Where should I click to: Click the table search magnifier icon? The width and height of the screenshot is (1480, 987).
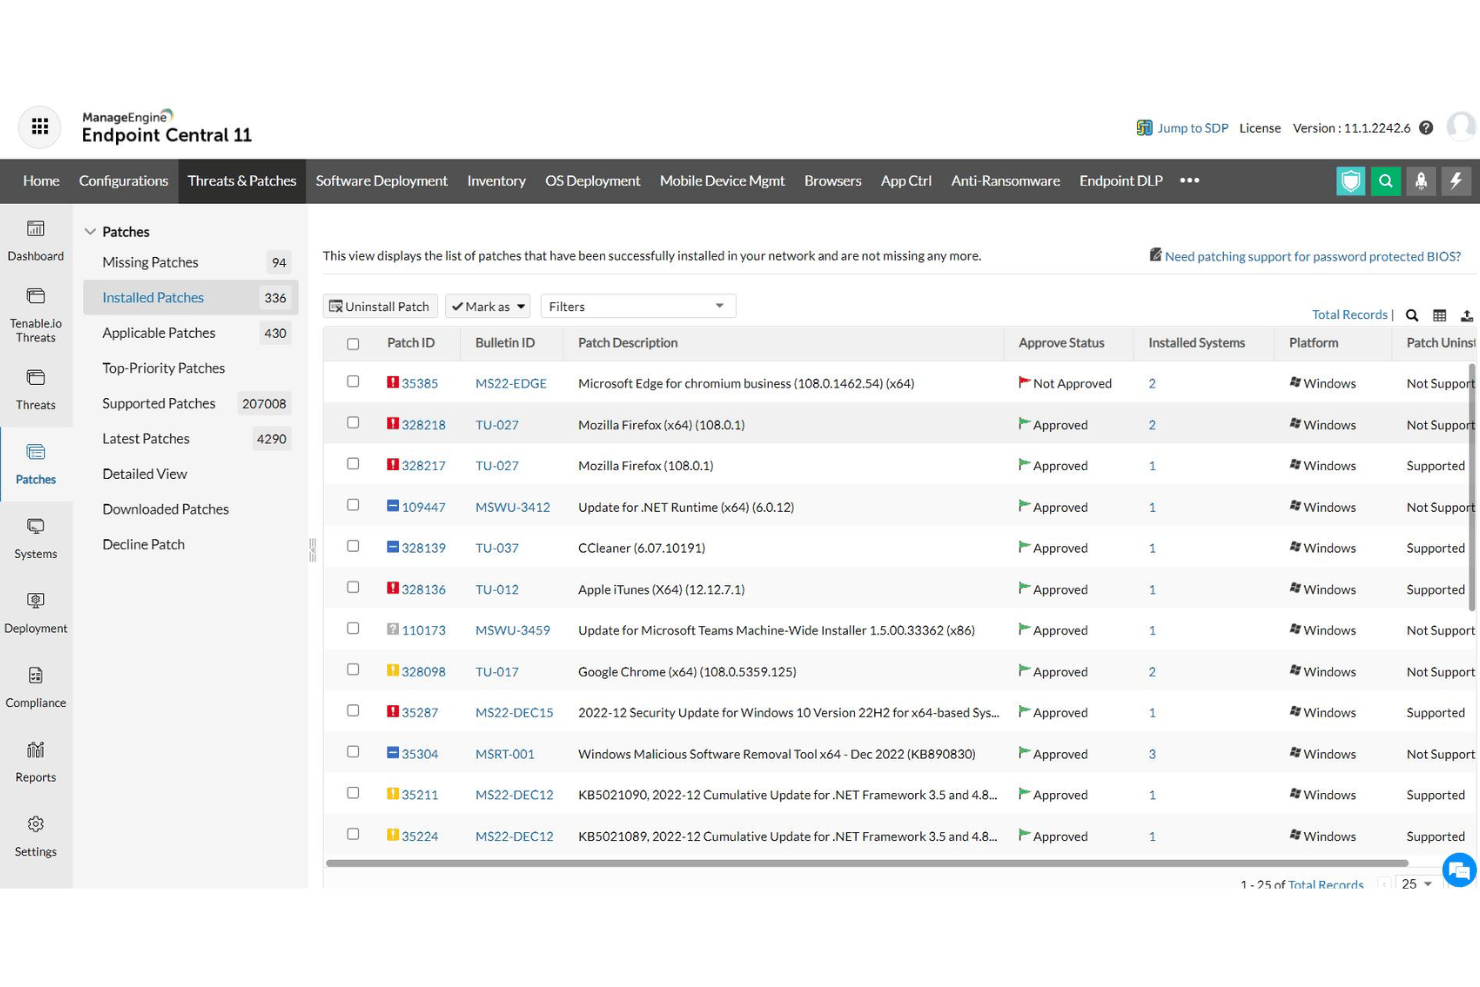pyautogui.click(x=1412, y=315)
